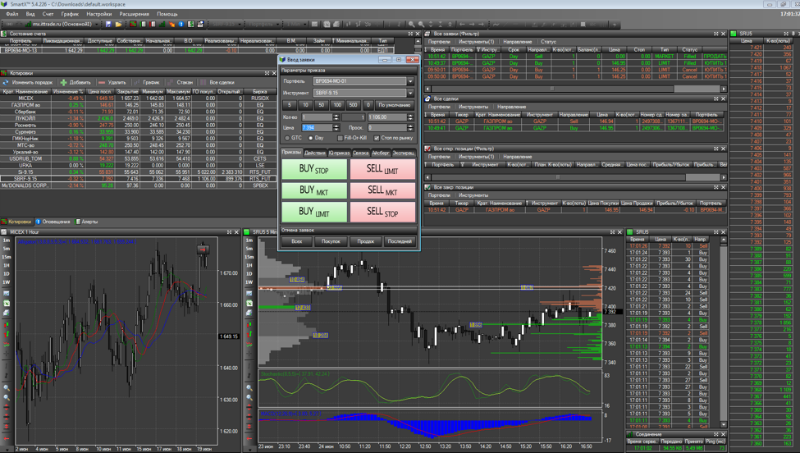Click the Цена price spinner arrows
Screen dimensions: 800x453
click(336, 128)
